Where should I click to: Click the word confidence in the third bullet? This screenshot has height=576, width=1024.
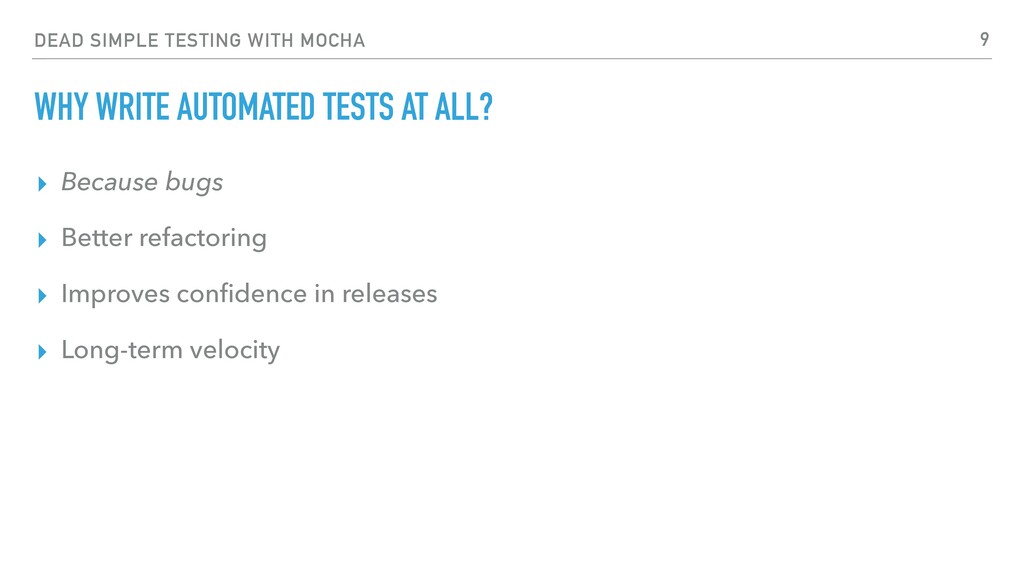[x=242, y=294]
